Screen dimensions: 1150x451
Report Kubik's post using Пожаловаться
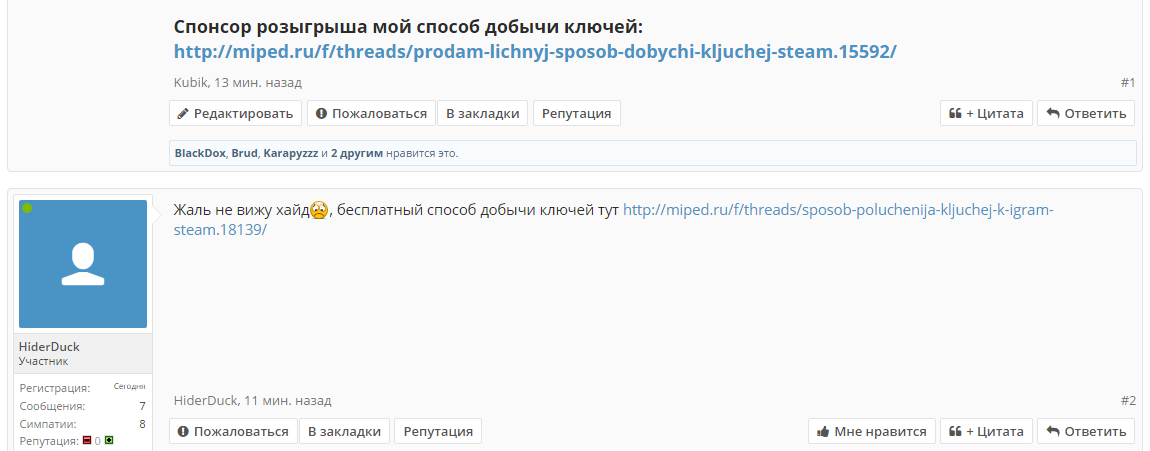(x=371, y=114)
